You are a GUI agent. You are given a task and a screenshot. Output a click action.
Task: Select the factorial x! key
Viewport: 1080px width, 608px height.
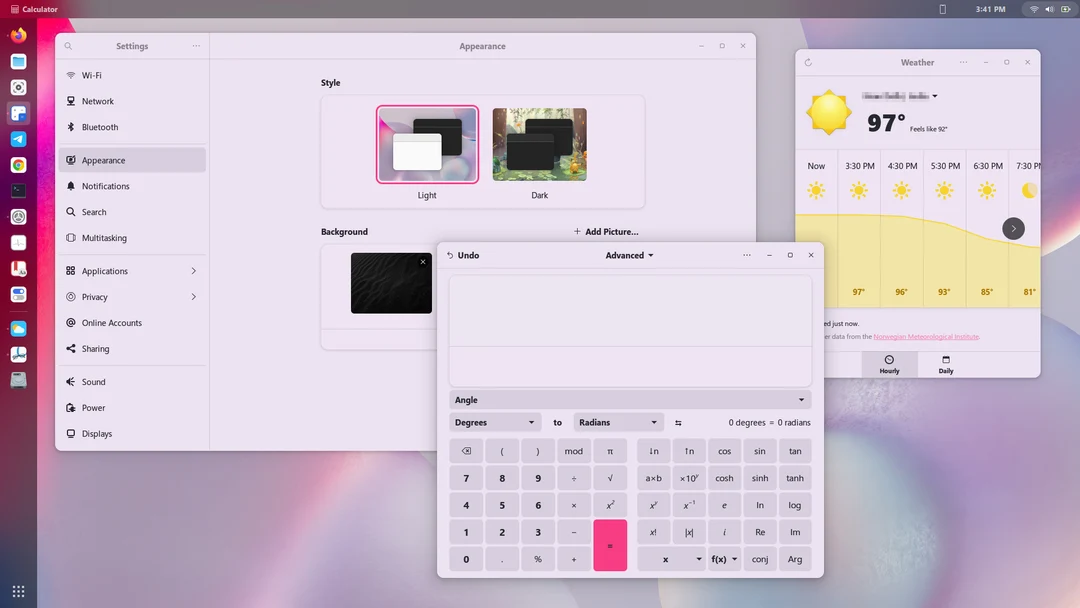pos(653,532)
